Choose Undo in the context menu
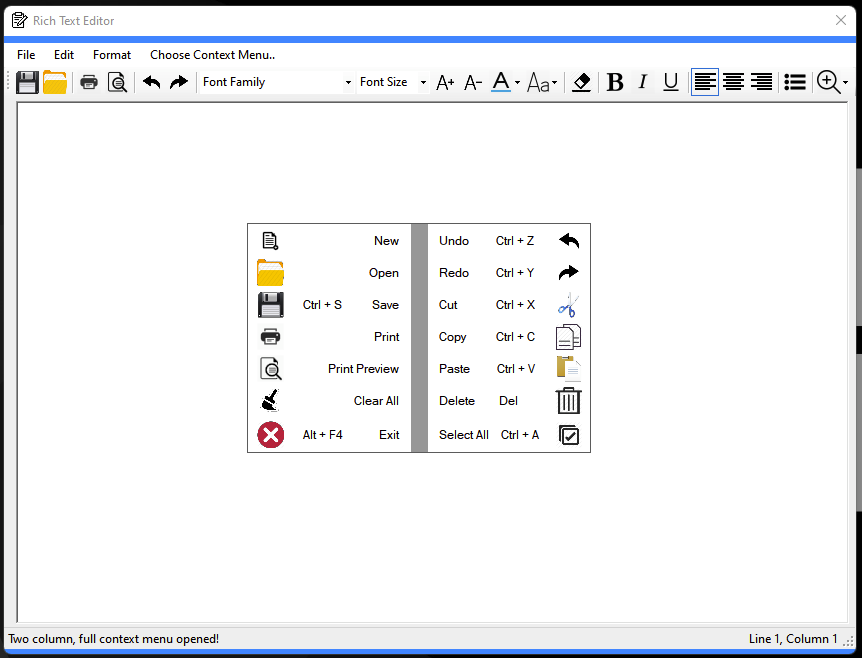The width and height of the screenshot is (862, 658). [x=509, y=241]
